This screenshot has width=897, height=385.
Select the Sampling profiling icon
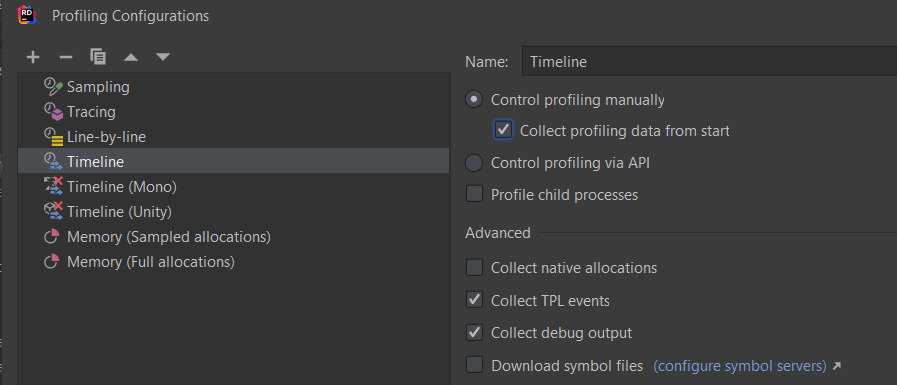click(x=53, y=87)
